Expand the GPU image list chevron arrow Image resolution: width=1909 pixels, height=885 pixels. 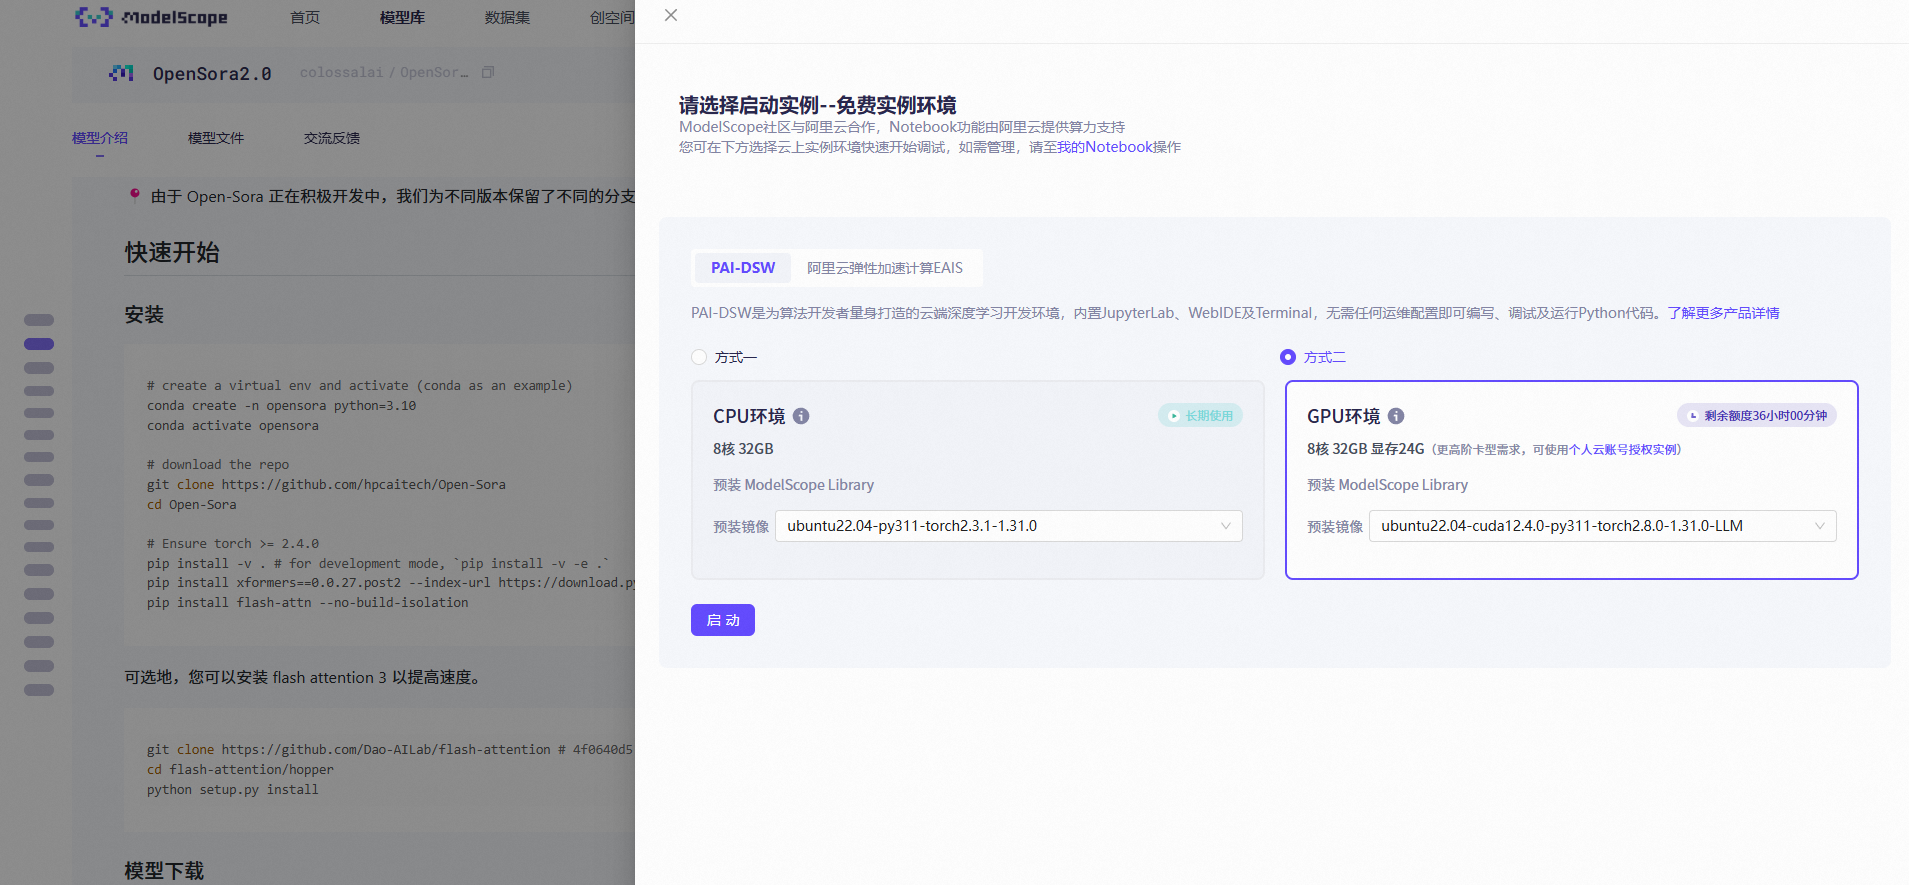(x=1819, y=526)
